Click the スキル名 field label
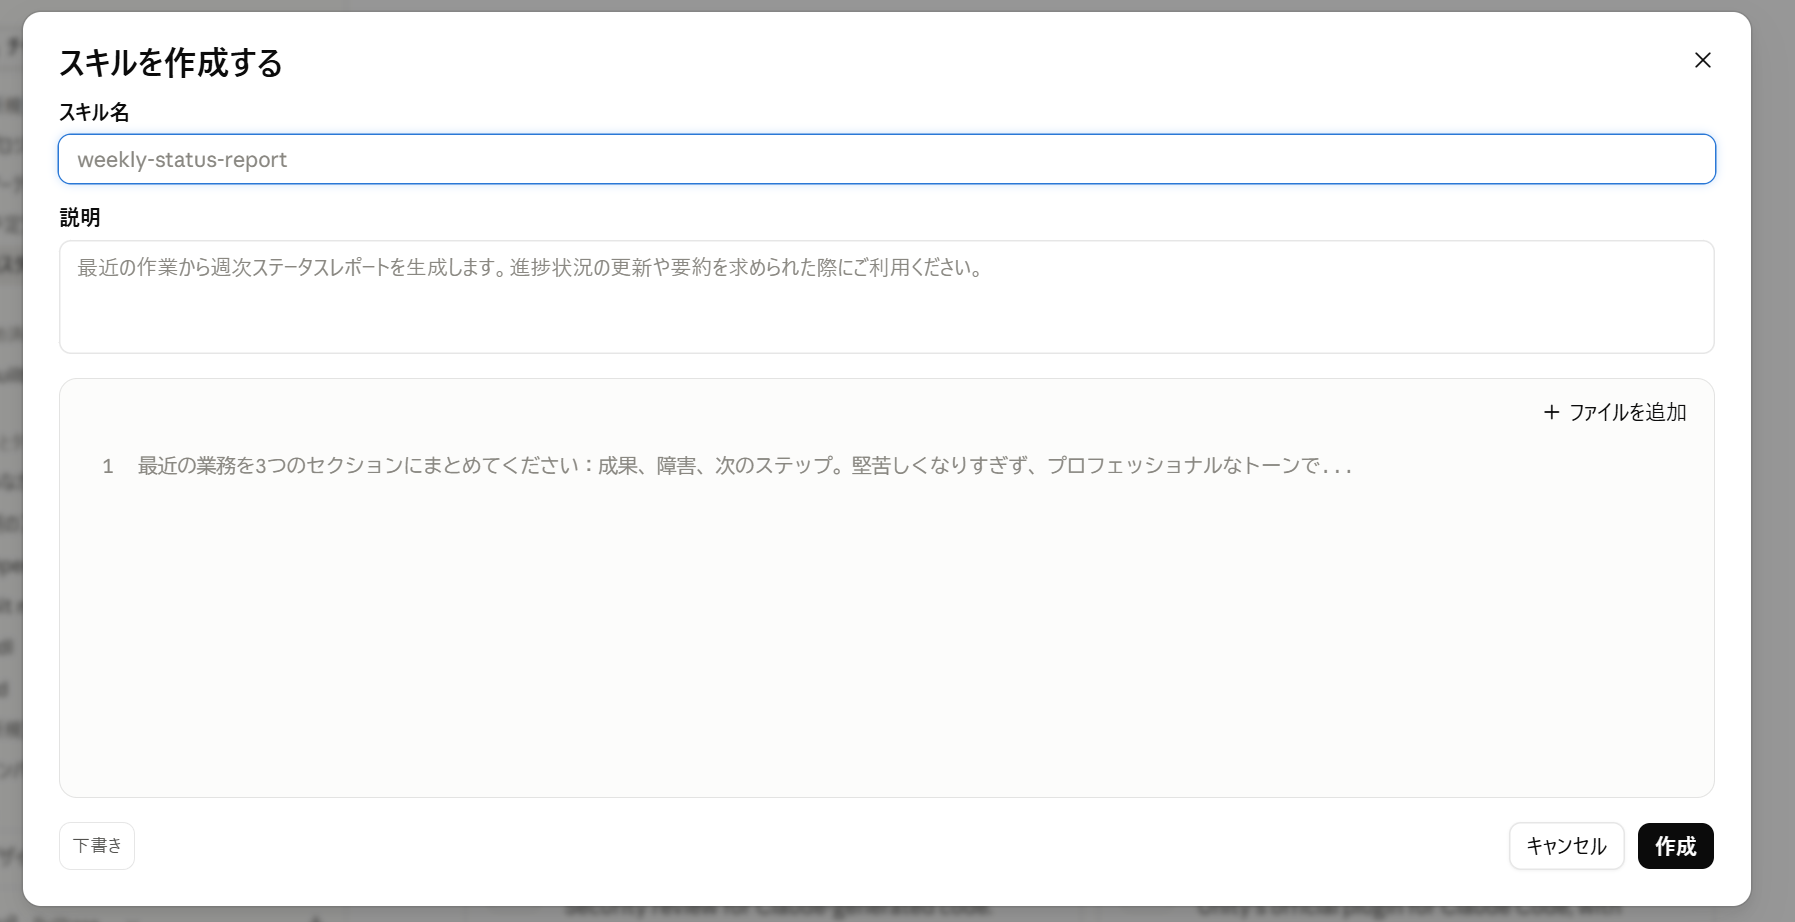Viewport: 1795px width, 922px height. (94, 112)
